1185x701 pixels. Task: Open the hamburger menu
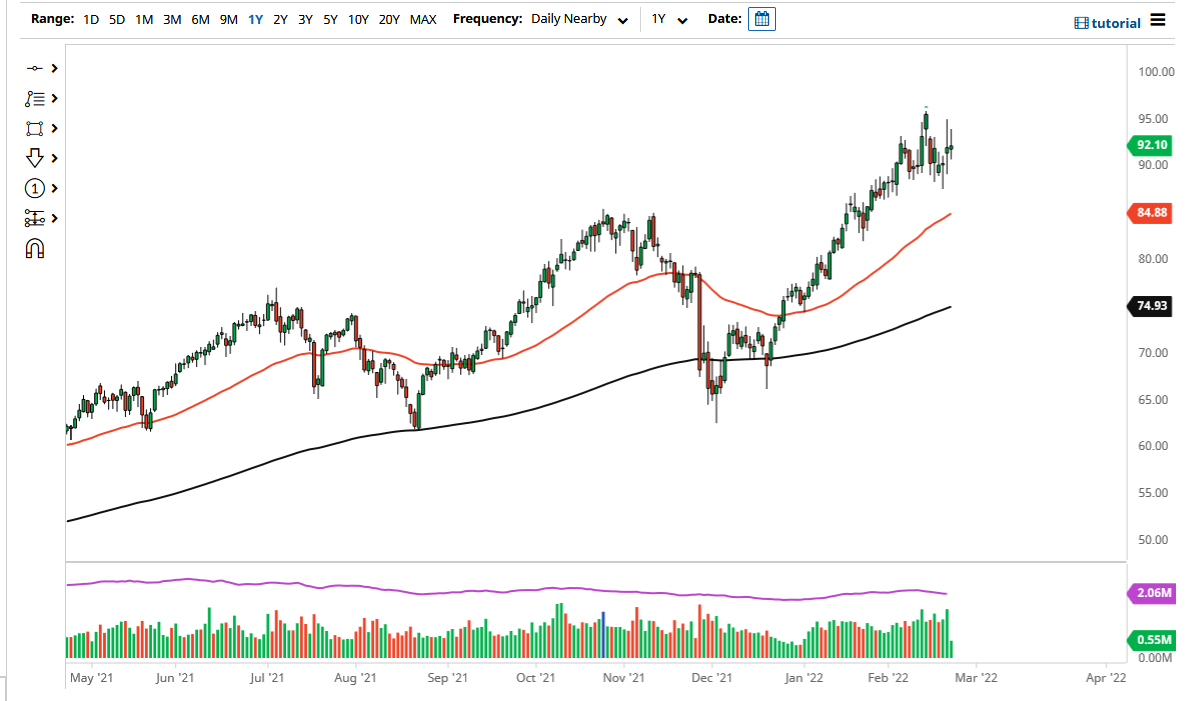tap(1157, 20)
